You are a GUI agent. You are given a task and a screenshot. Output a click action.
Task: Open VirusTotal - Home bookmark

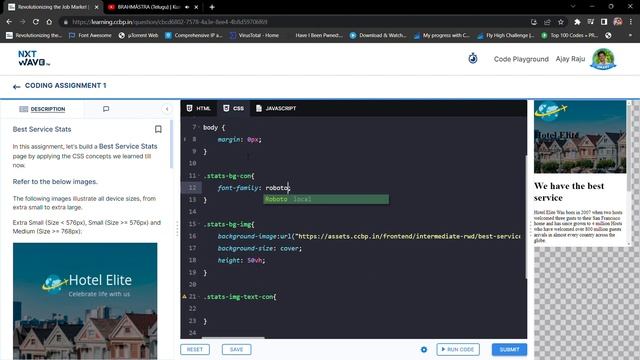[254, 36]
